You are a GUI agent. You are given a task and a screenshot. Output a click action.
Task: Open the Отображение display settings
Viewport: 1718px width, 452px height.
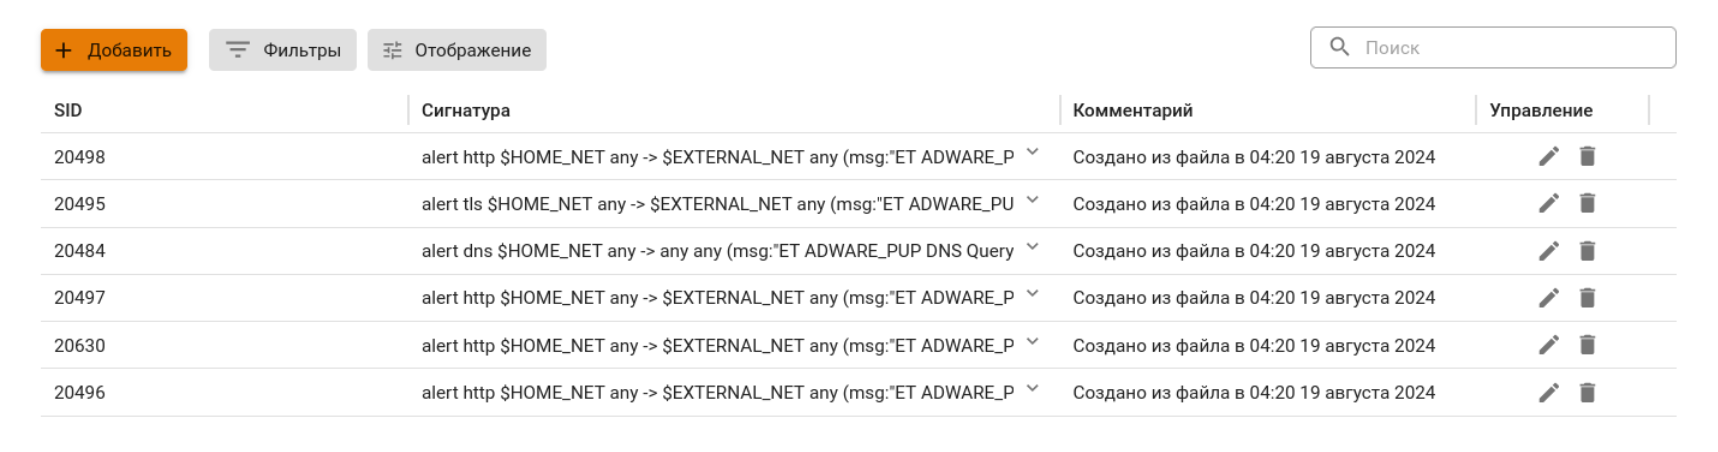(457, 50)
